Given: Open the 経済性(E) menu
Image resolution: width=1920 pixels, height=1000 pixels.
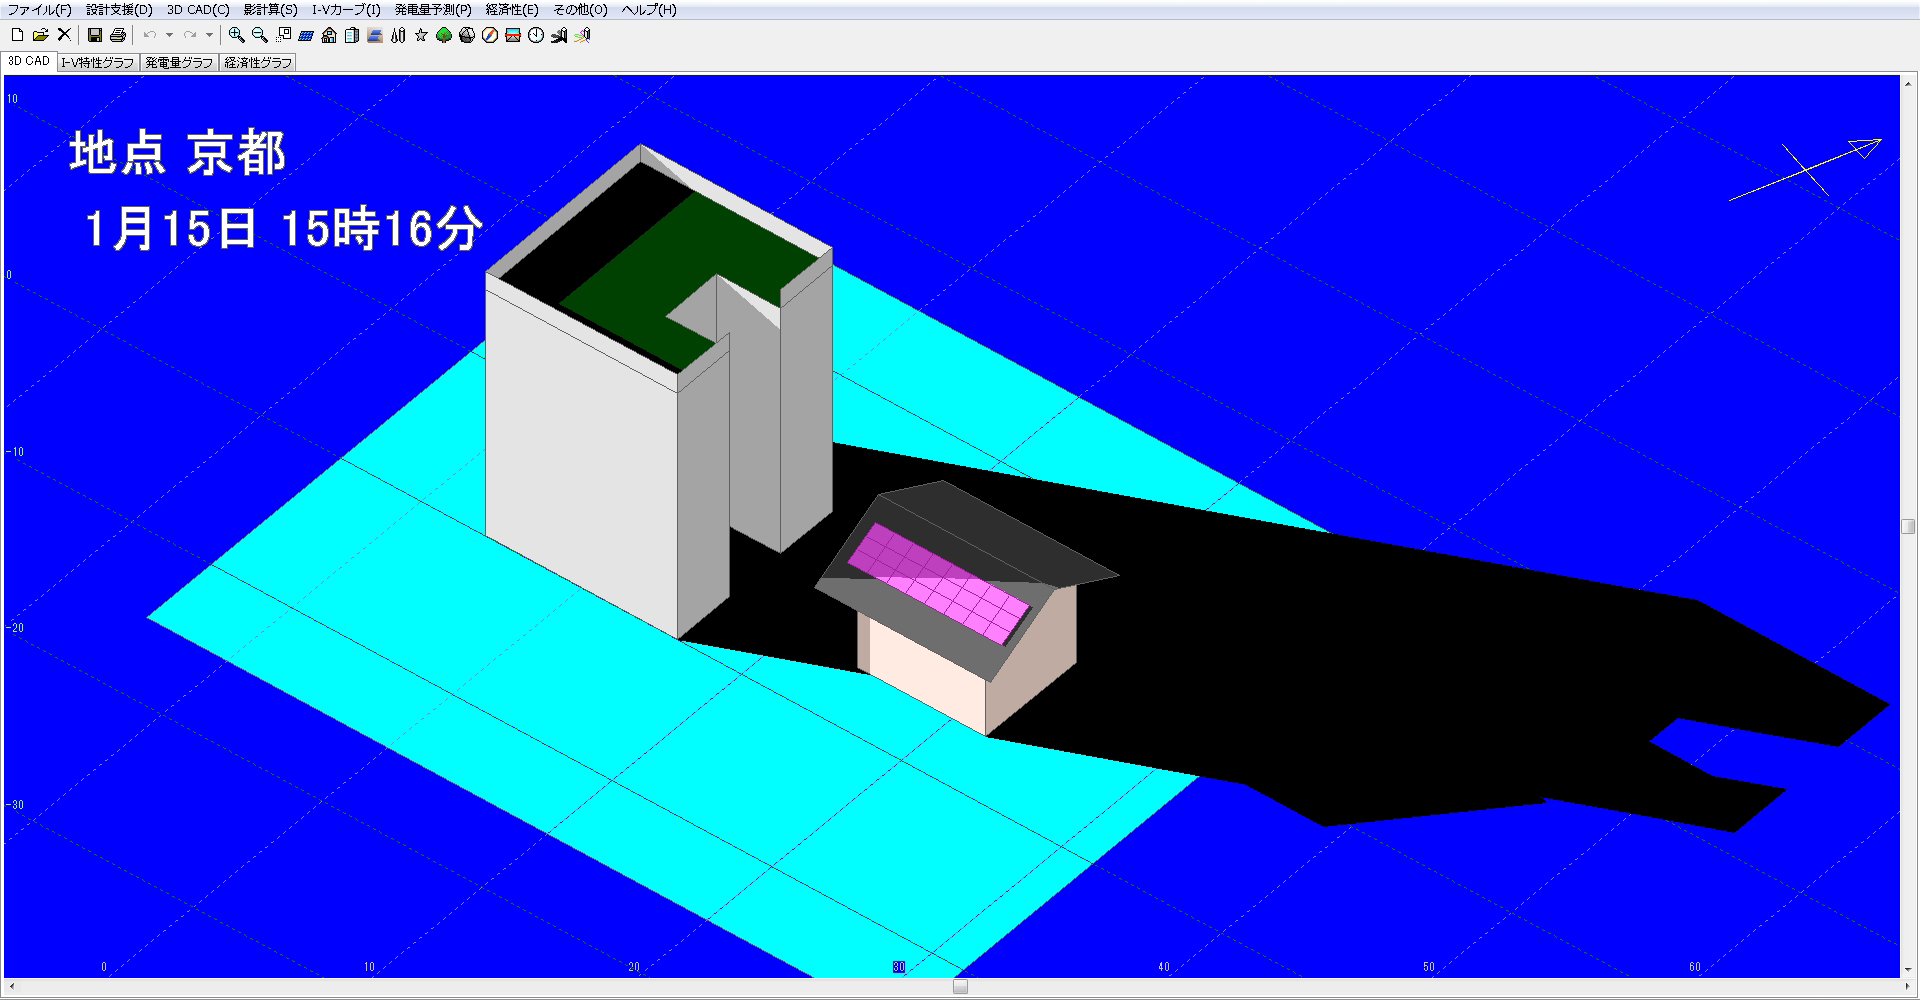Looking at the screenshot, I should click(x=512, y=10).
